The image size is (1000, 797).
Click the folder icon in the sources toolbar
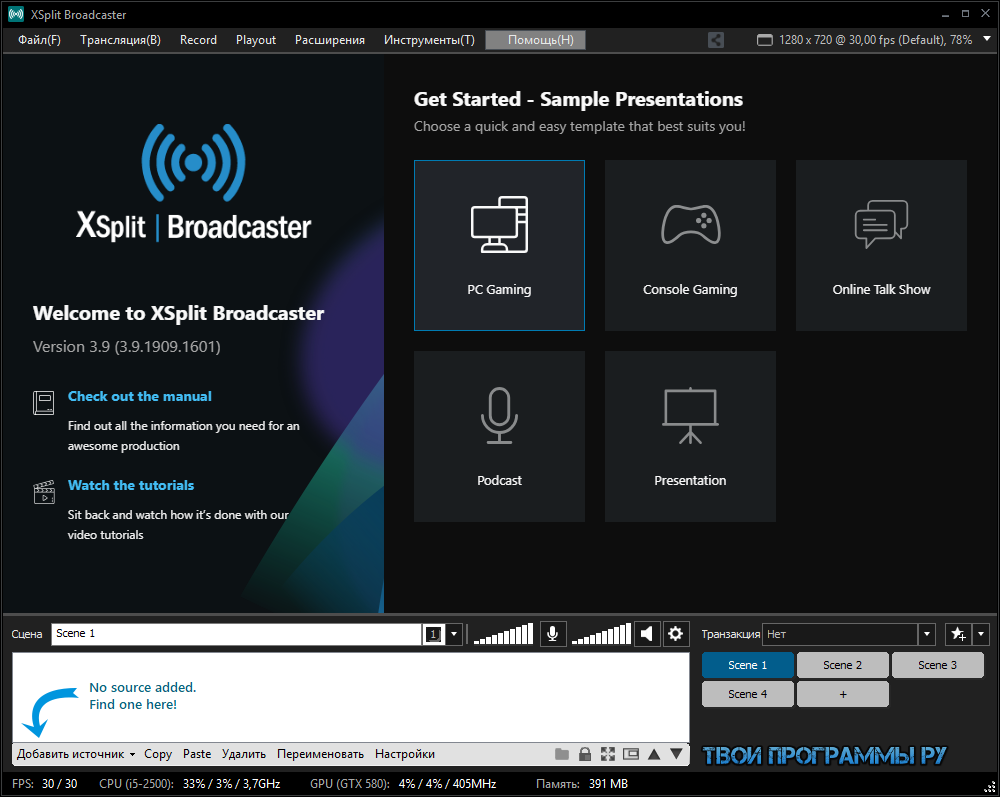click(562, 754)
